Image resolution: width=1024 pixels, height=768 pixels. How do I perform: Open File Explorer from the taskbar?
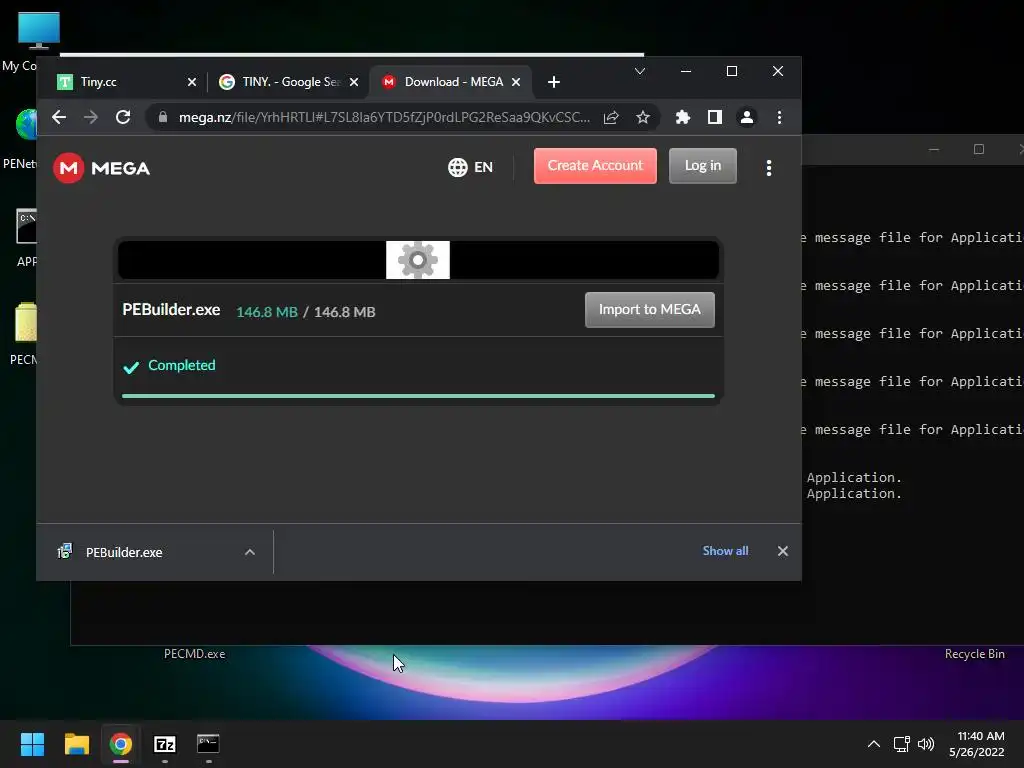click(x=76, y=744)
